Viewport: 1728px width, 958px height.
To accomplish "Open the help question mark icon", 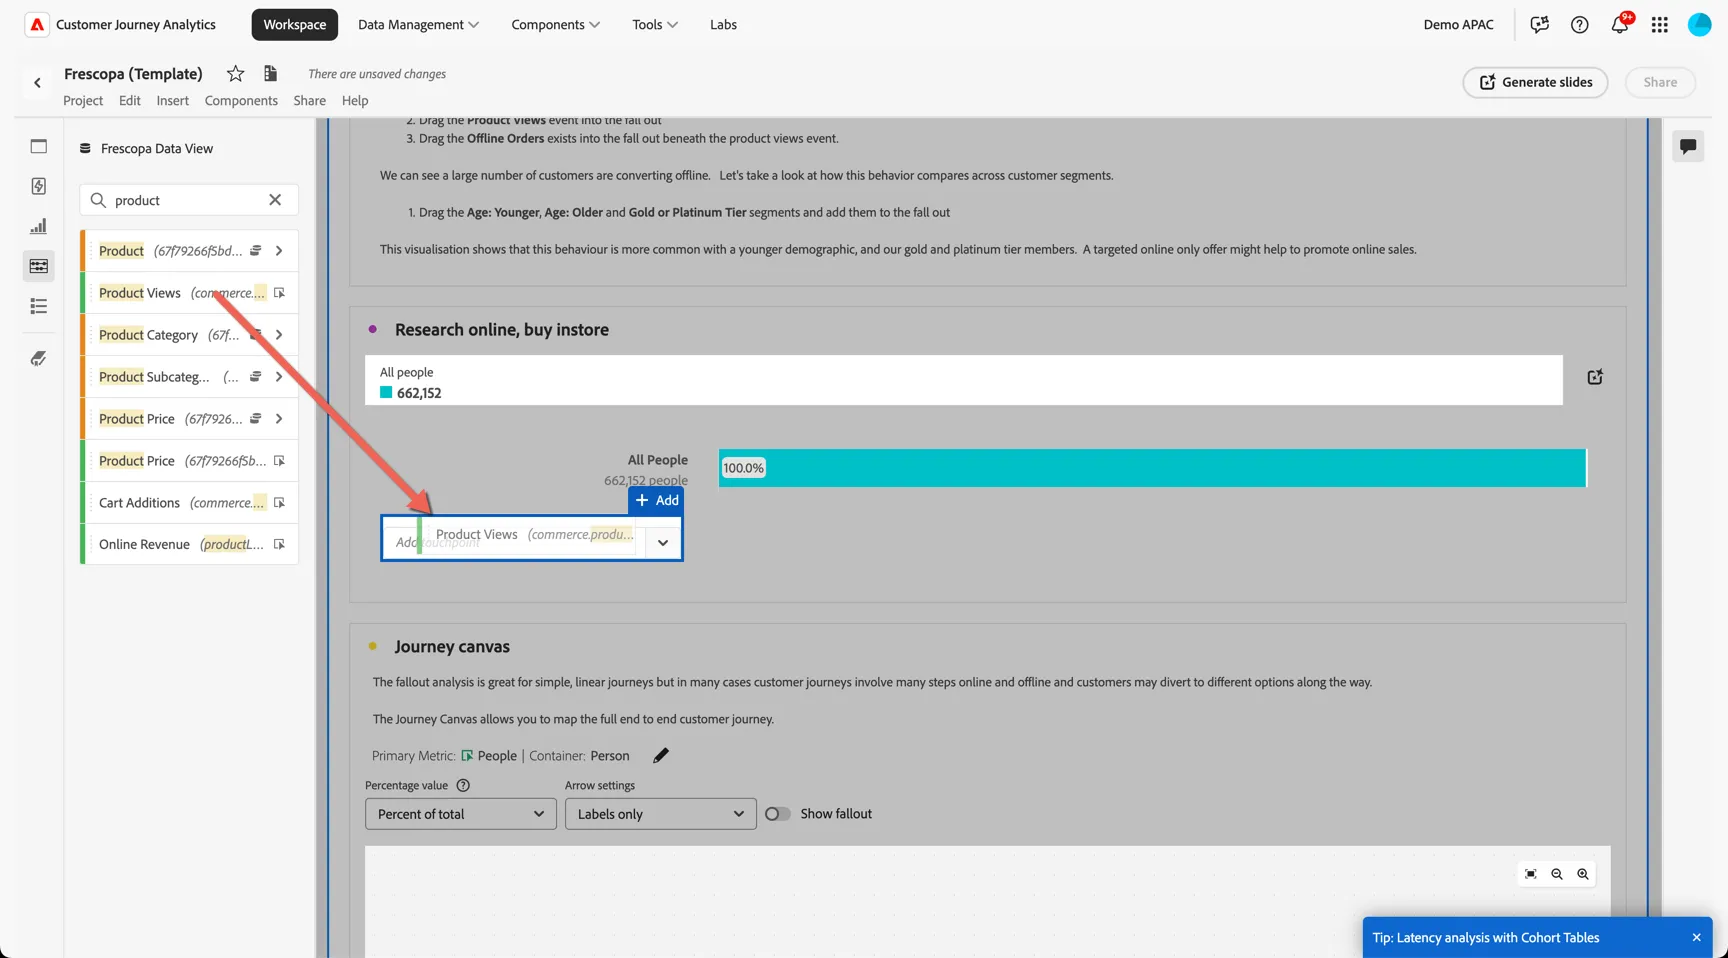I will point(1580,25).
